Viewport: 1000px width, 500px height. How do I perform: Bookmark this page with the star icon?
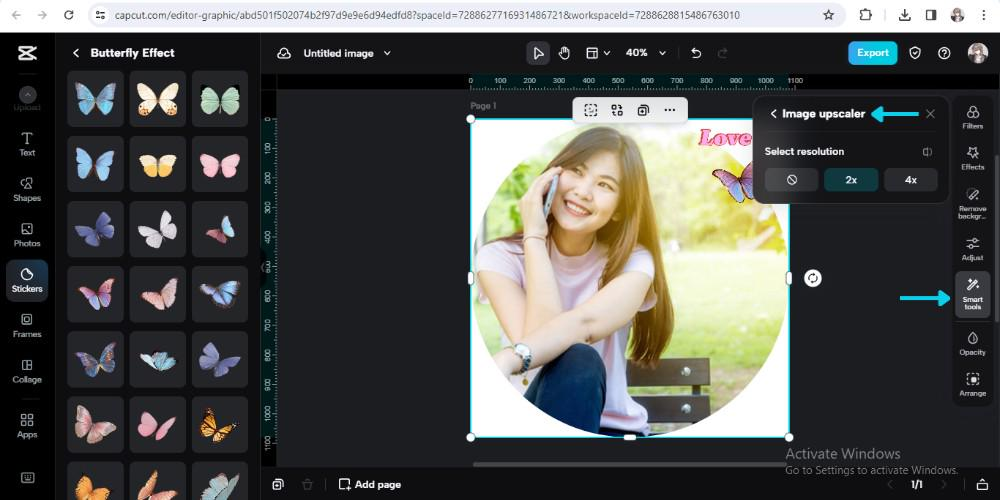point(828,15)
